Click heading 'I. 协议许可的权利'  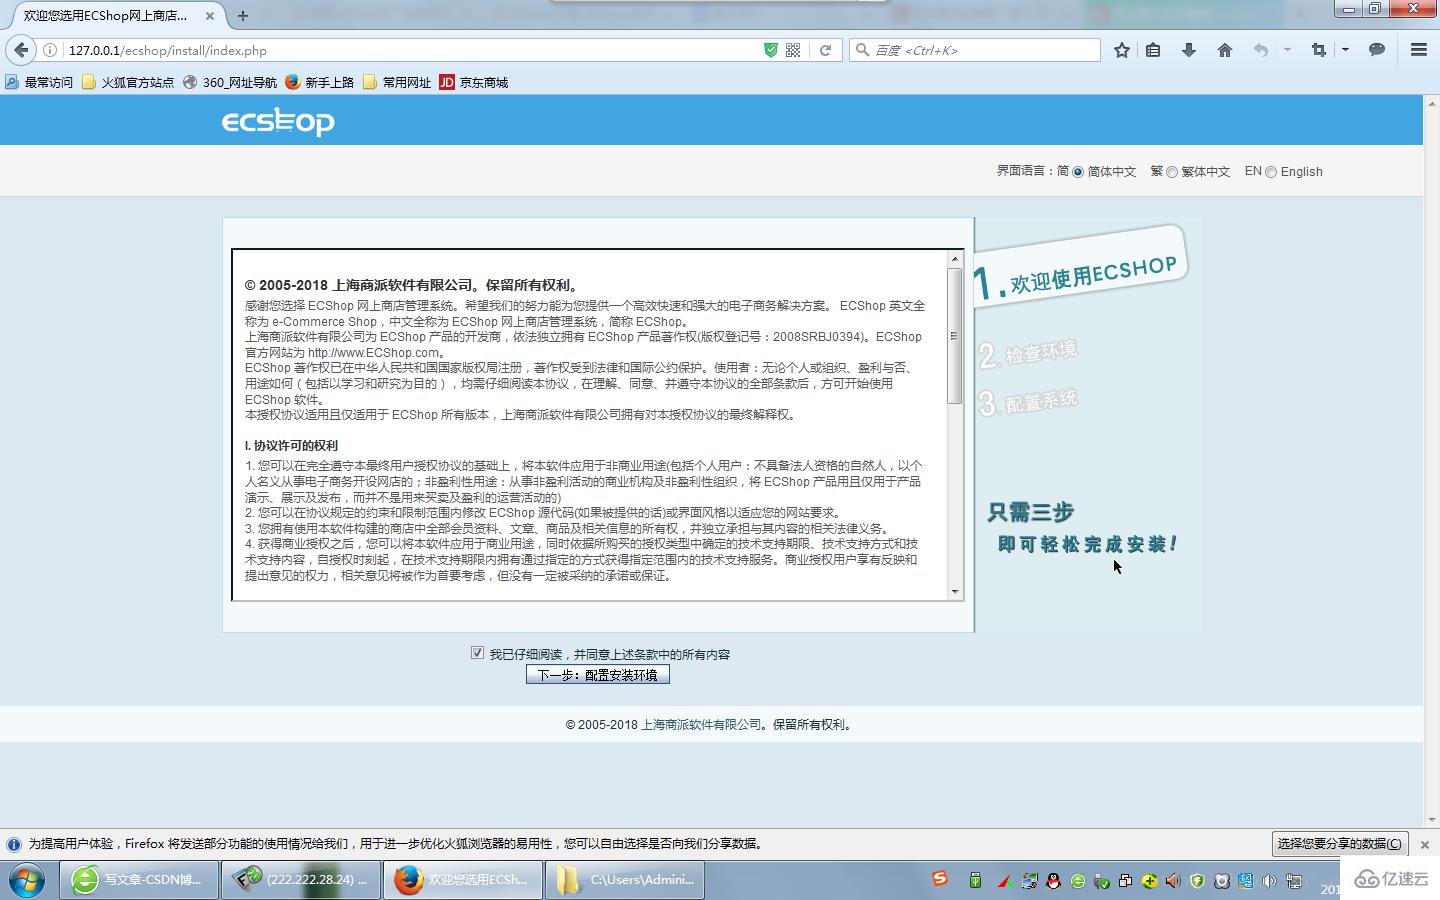pyautogui.click(x=291, y=446)
